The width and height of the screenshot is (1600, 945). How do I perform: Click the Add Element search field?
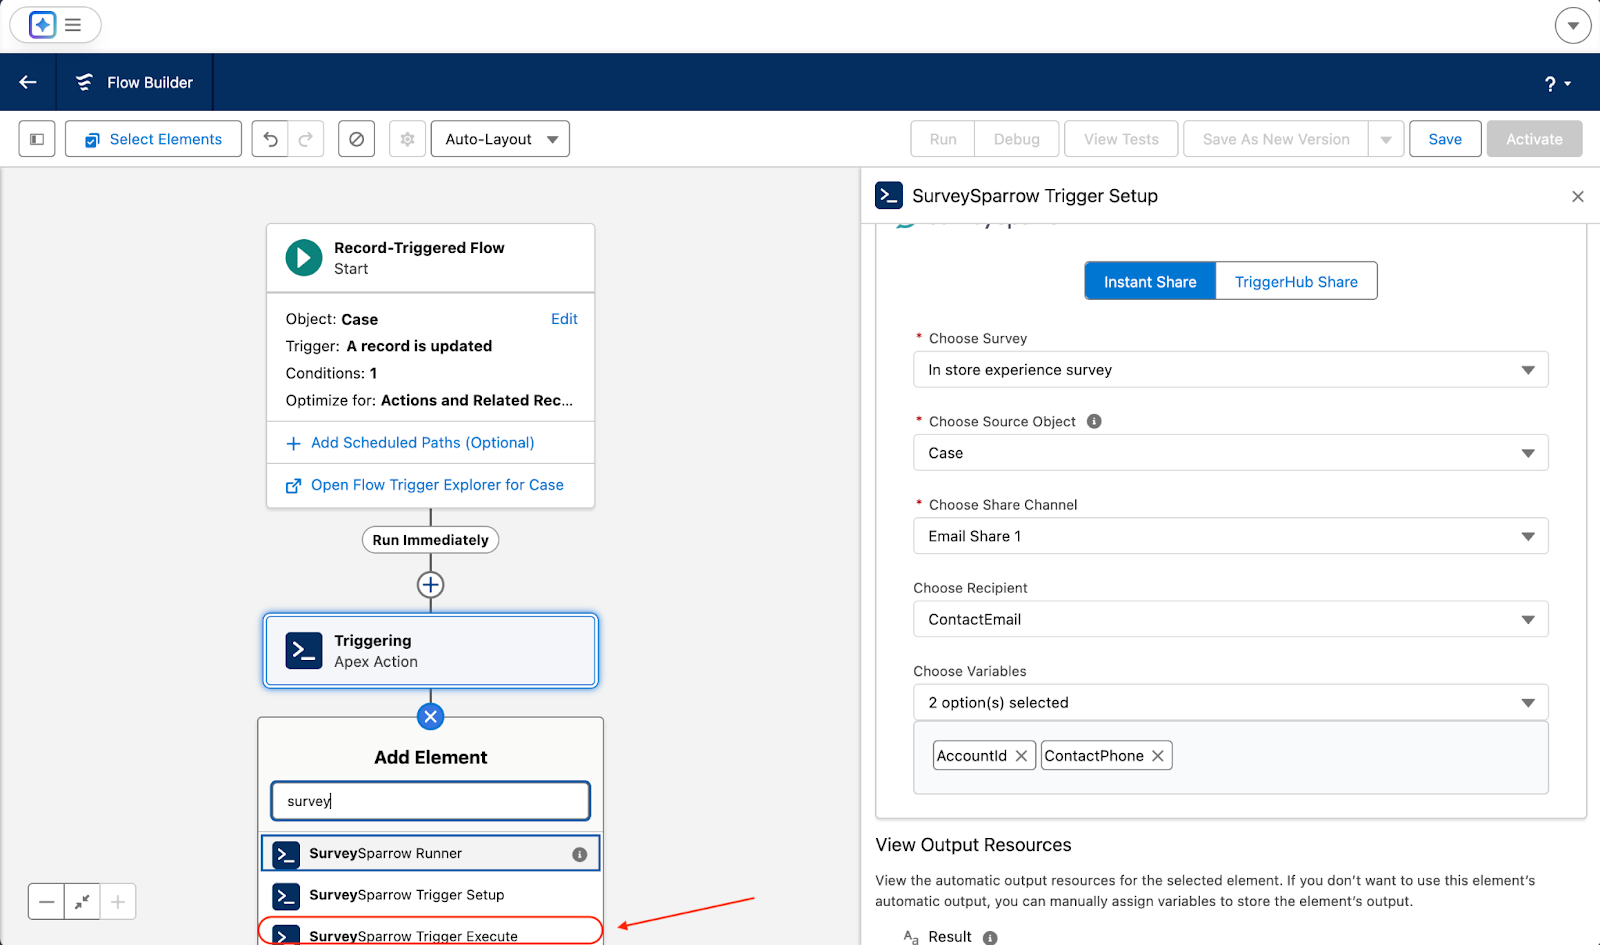pyautogui.click(x=430, y=801)
